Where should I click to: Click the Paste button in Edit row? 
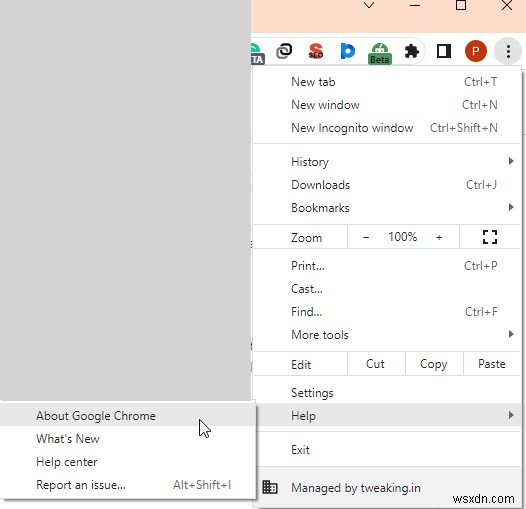click(x=492, y=364)
